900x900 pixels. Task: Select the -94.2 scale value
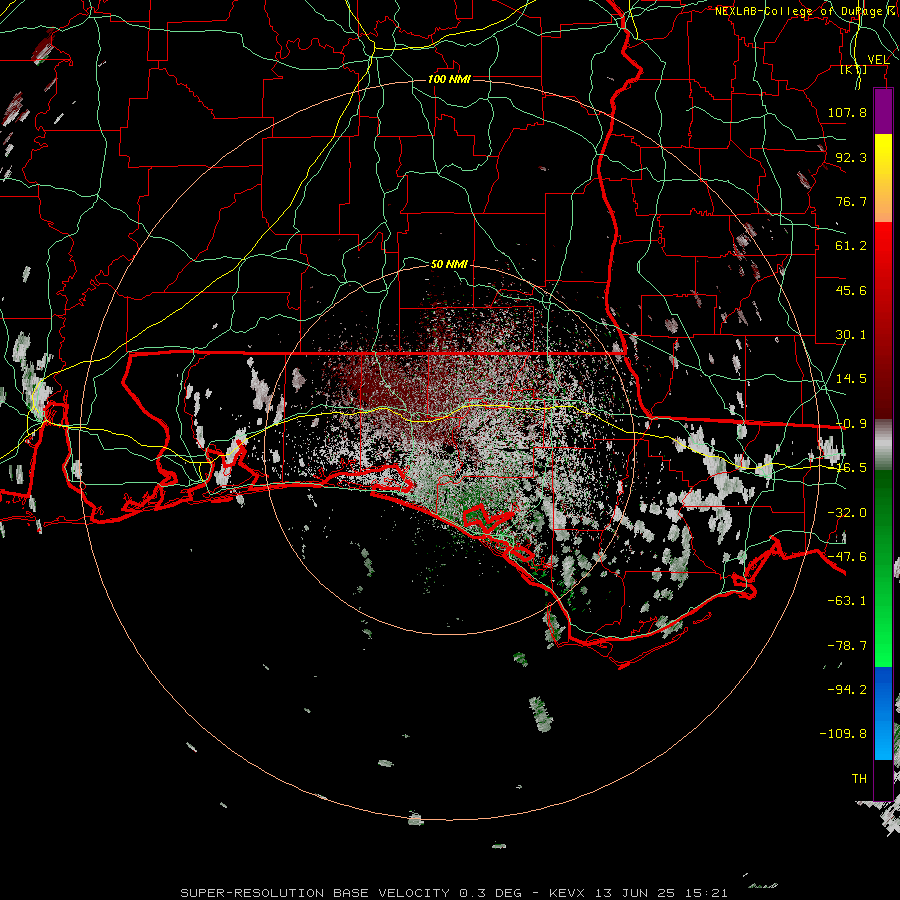coord(847,689)
